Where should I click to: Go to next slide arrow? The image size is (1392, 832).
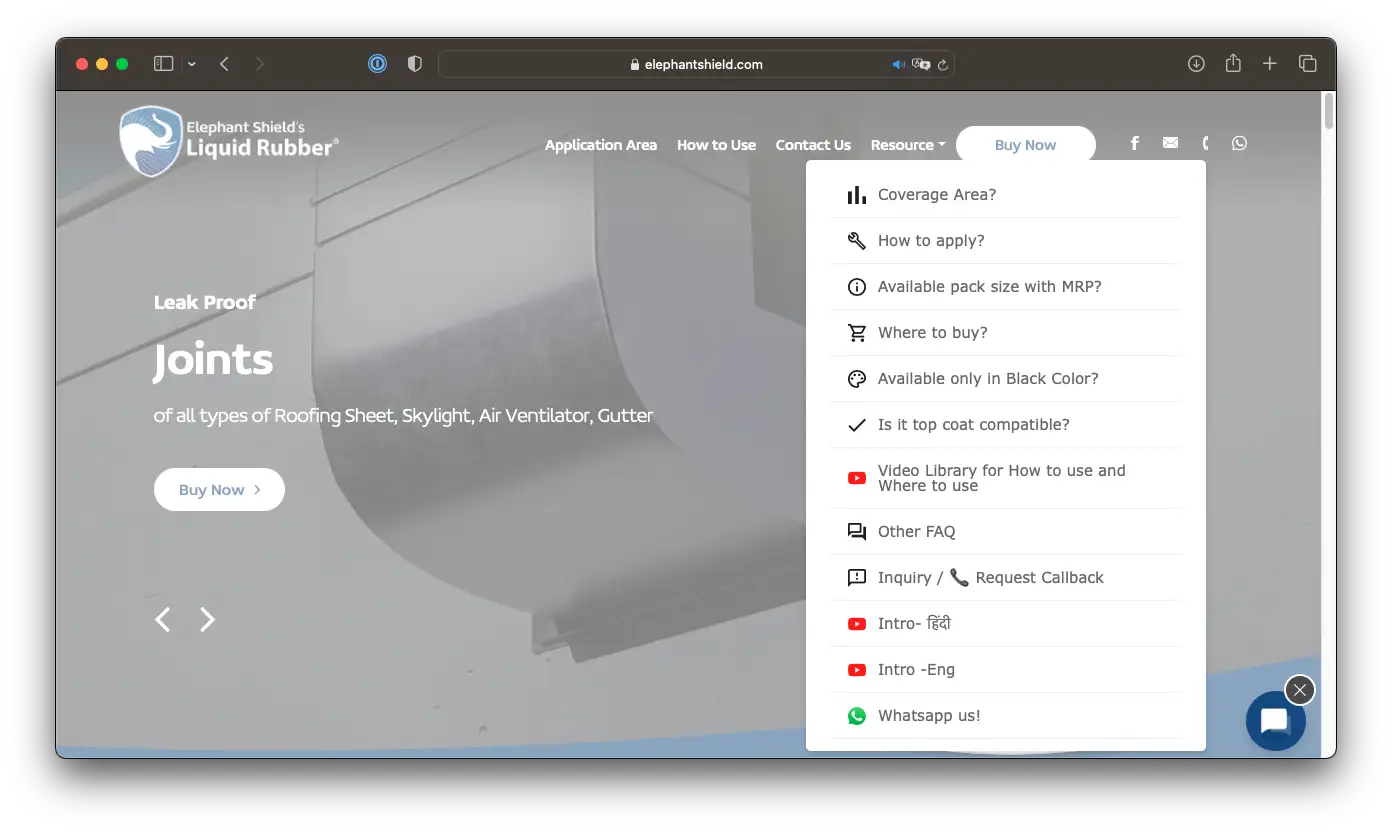pos(207,620)
